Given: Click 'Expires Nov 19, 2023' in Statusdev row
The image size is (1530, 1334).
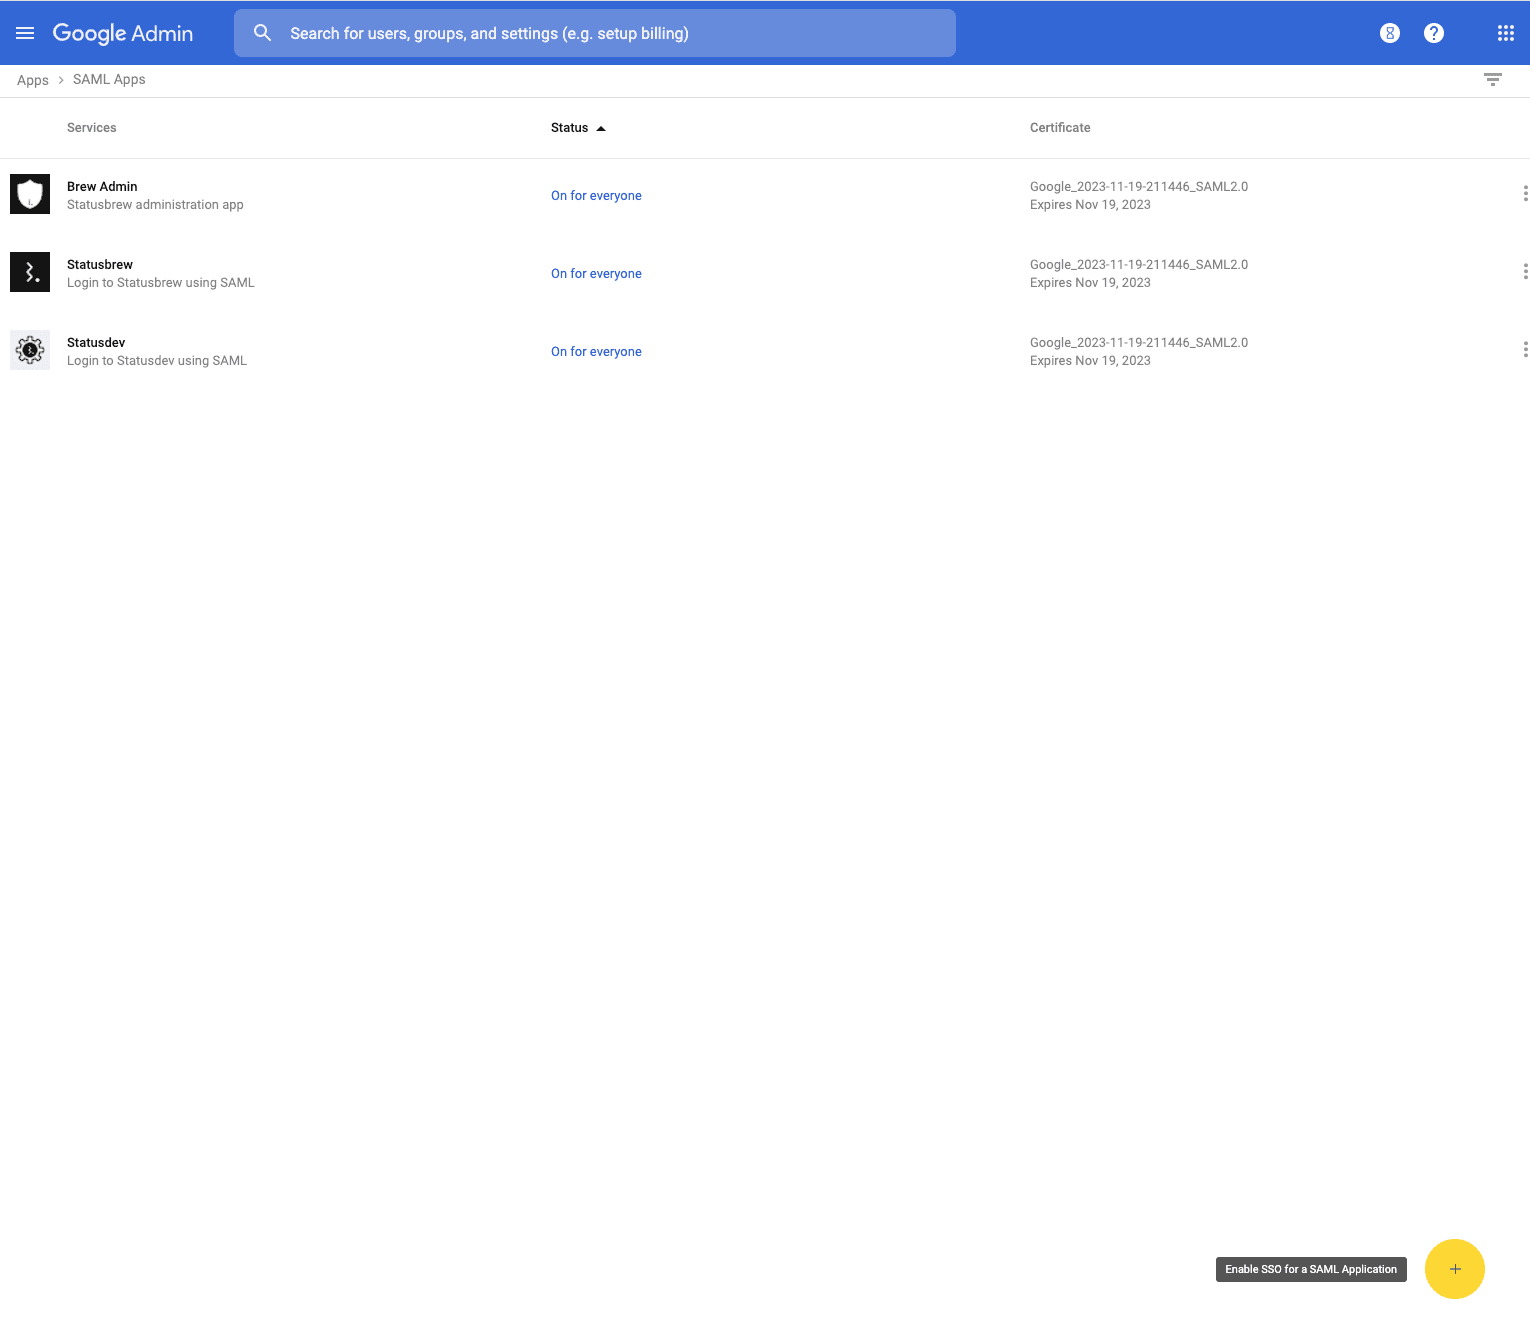Looking at the screenshot, I should click(1090, 361).
